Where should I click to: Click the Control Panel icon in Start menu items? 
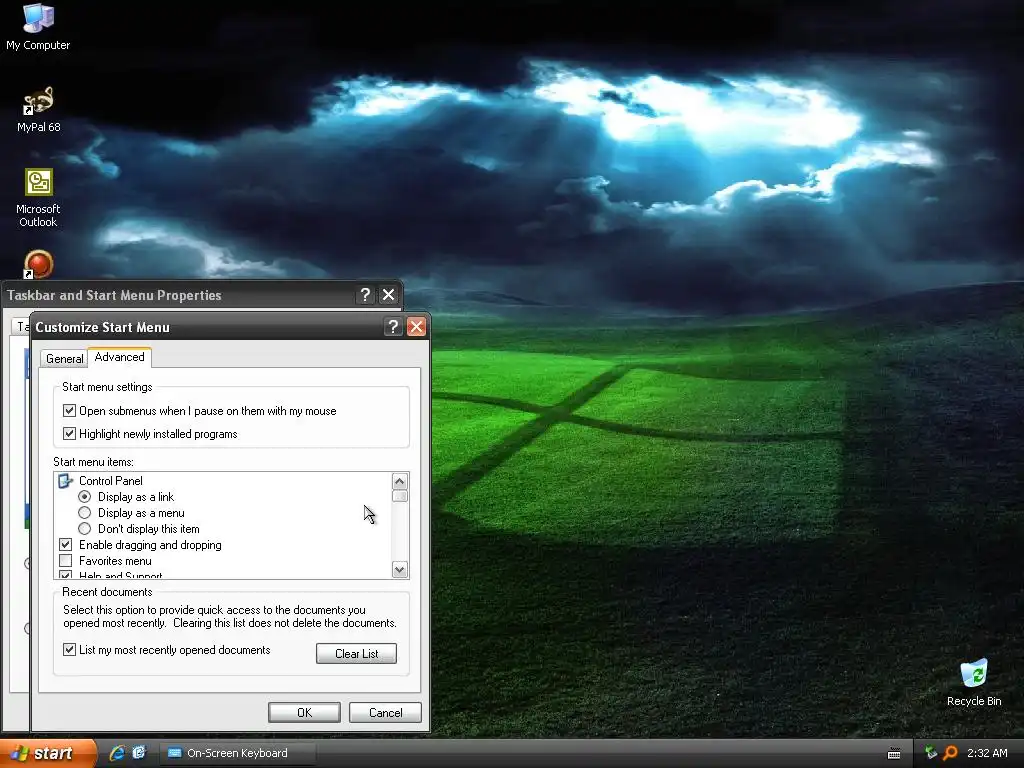[65, 481]
